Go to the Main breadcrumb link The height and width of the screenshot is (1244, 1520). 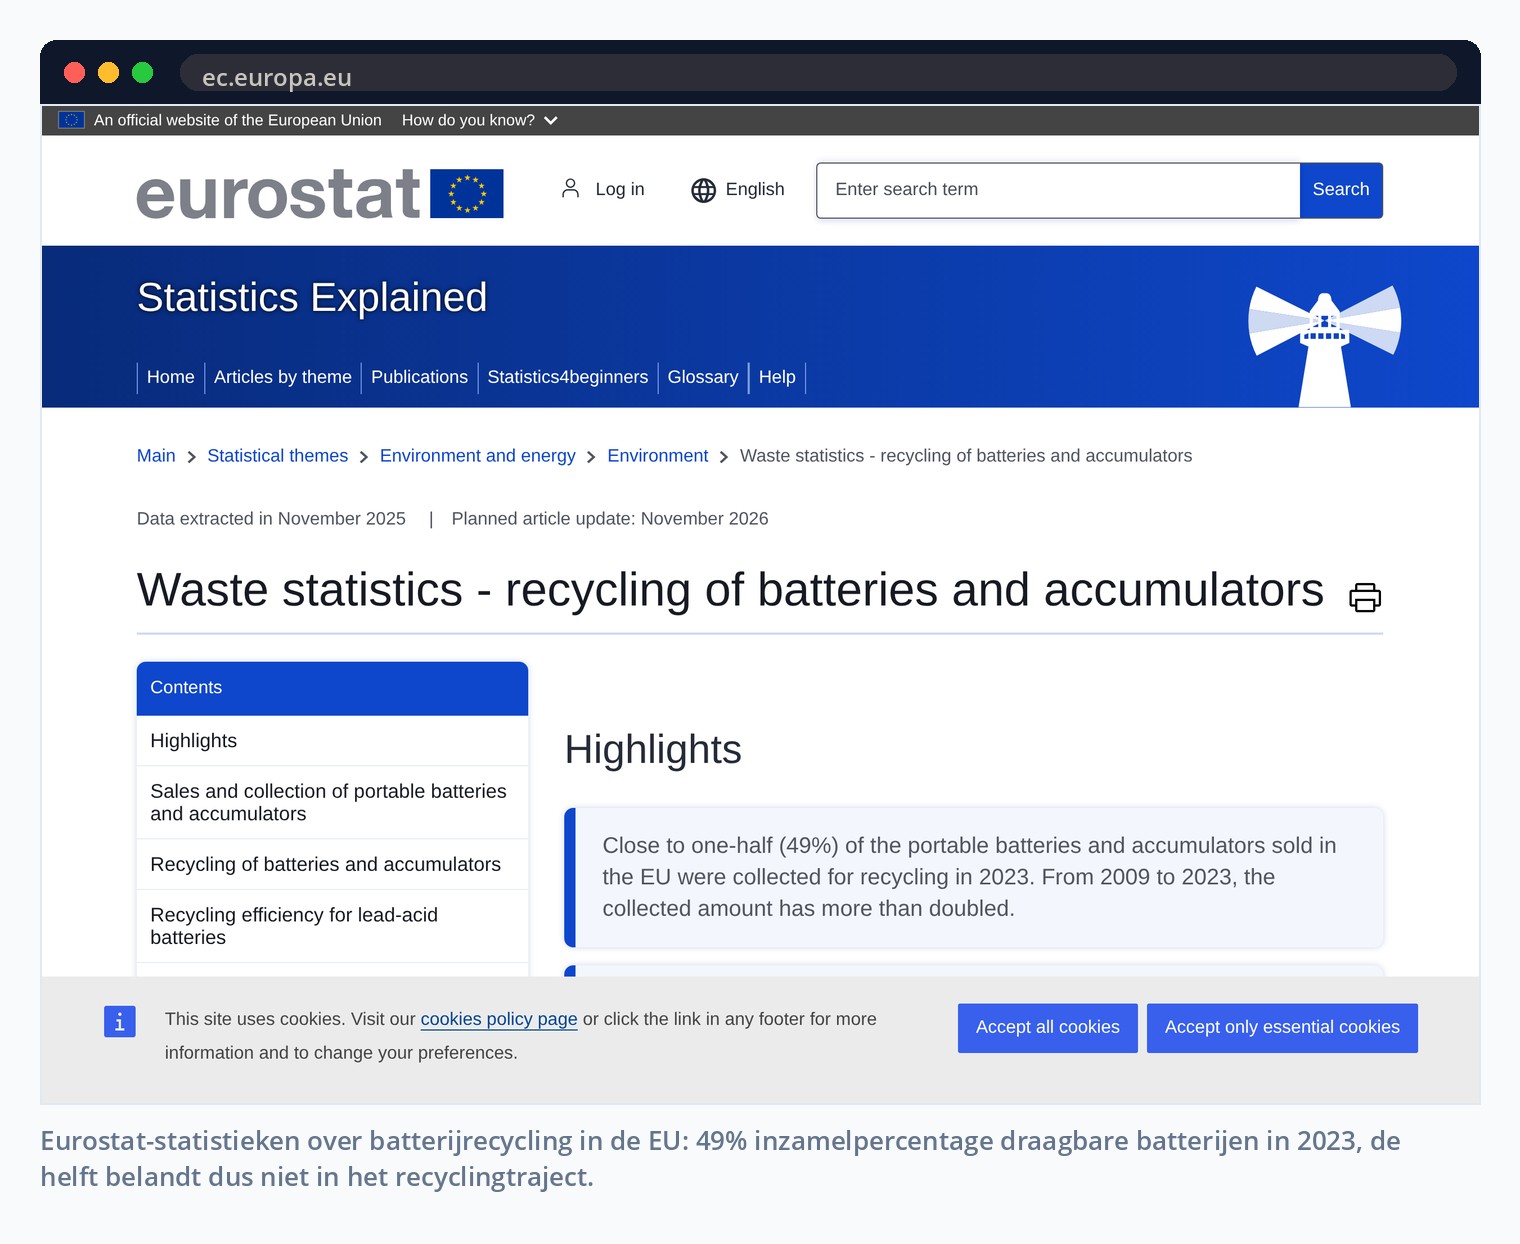coord(156,456)
